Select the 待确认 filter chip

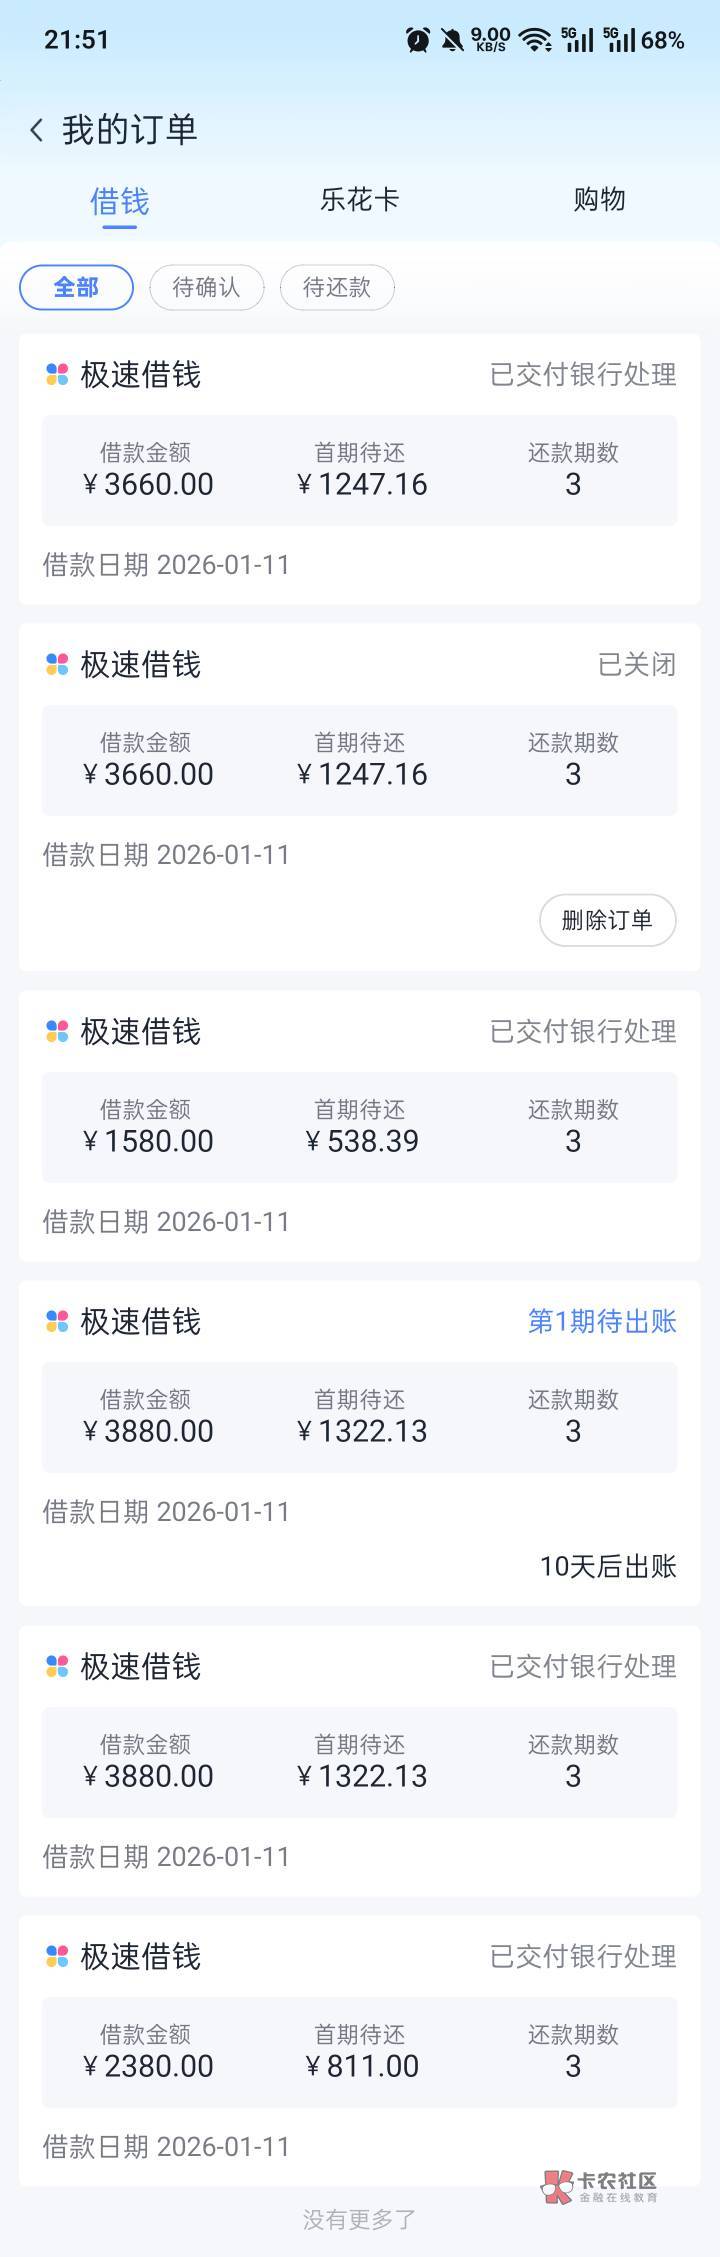tap(206, 288)
